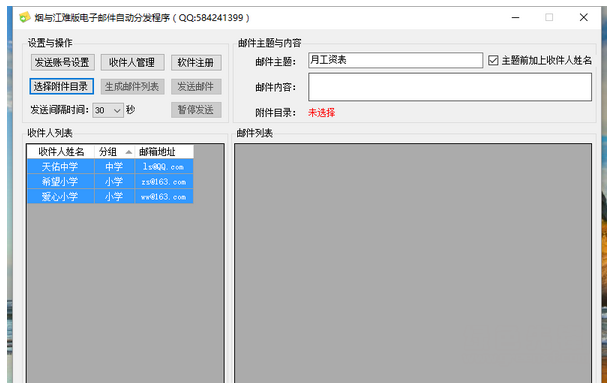Viewport: 611px width, 383px height.
Task: Click email cell zs@163.com
Action: coord(164,181)
